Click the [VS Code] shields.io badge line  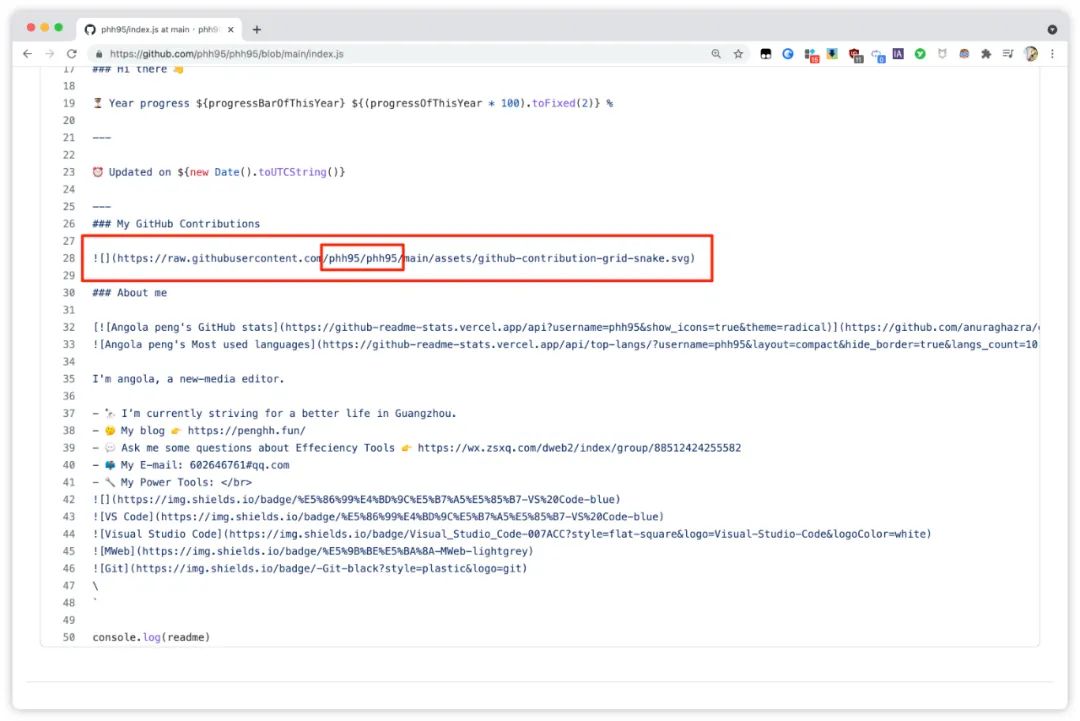tap(378, 516)
